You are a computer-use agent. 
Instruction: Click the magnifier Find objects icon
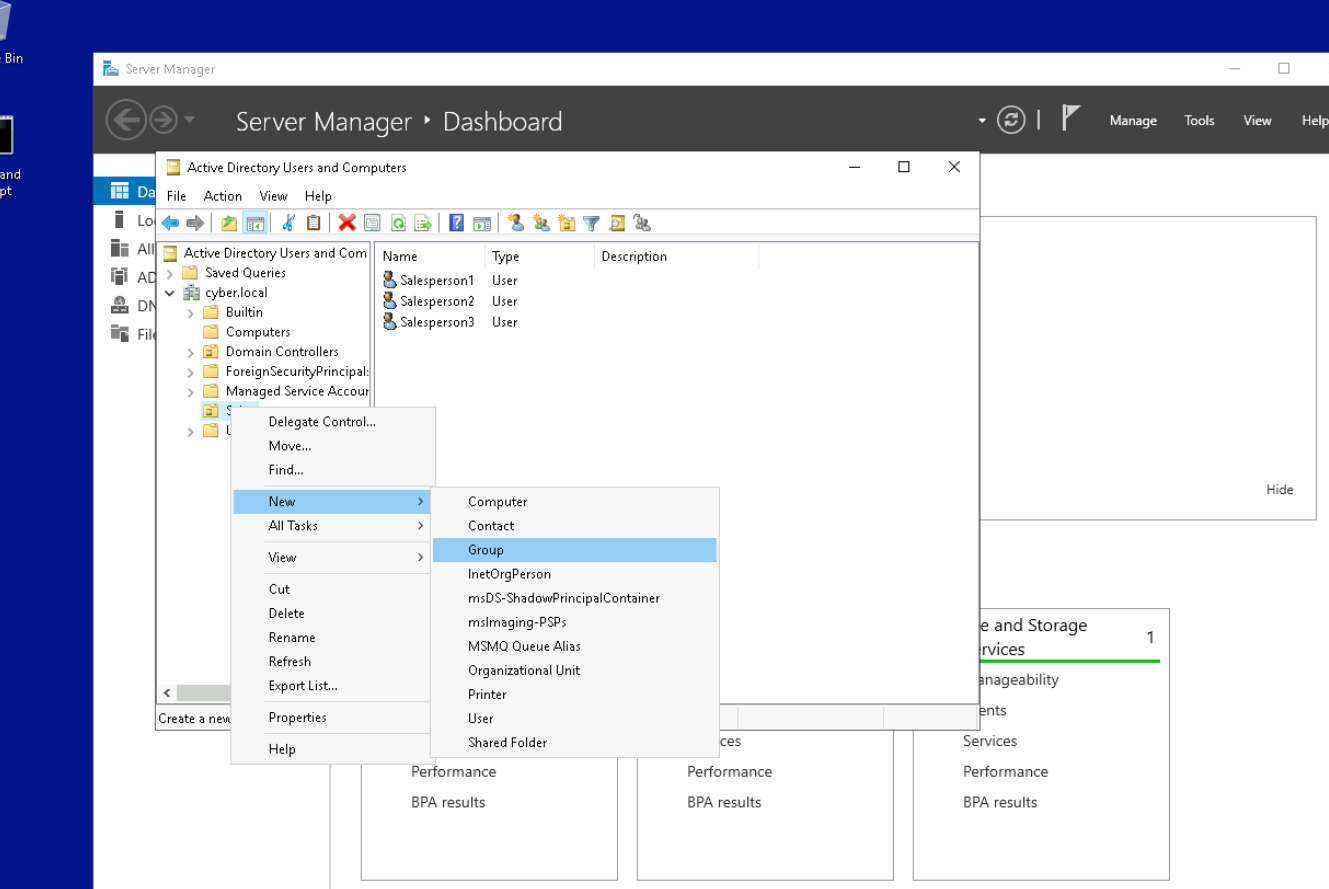[617, 223]
